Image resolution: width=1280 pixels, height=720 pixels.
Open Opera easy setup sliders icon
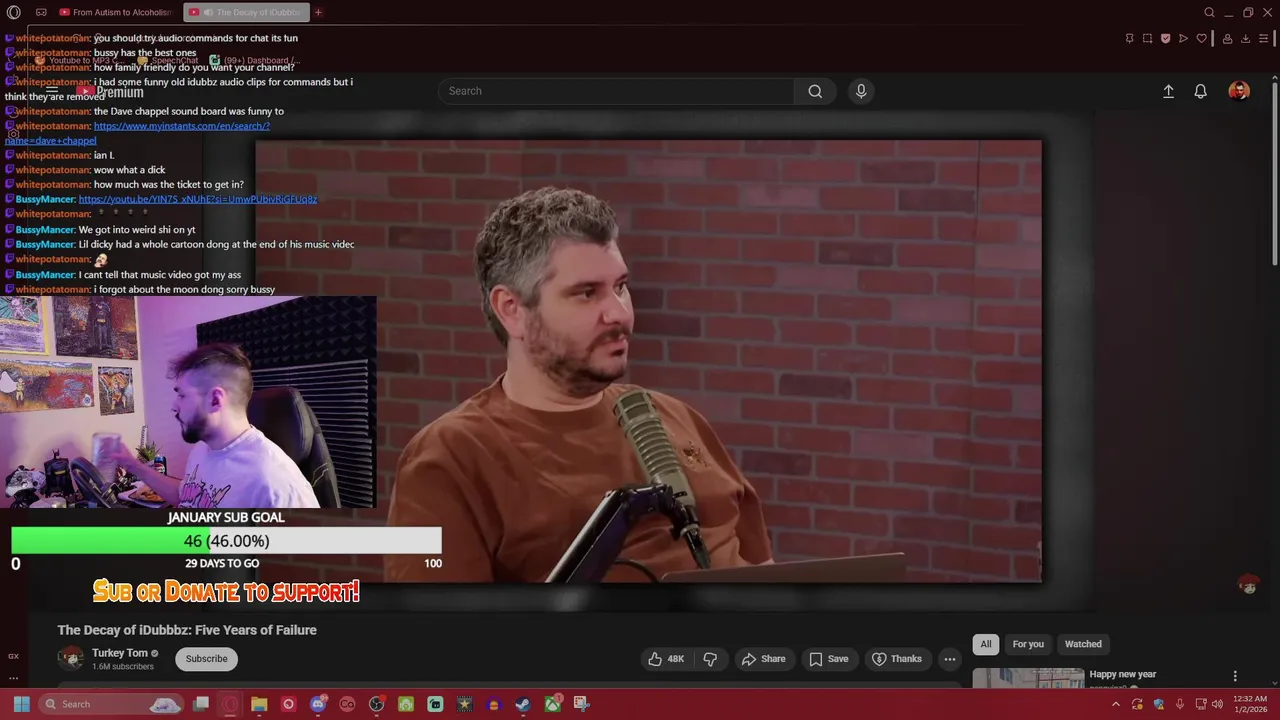click(1265, 38)
